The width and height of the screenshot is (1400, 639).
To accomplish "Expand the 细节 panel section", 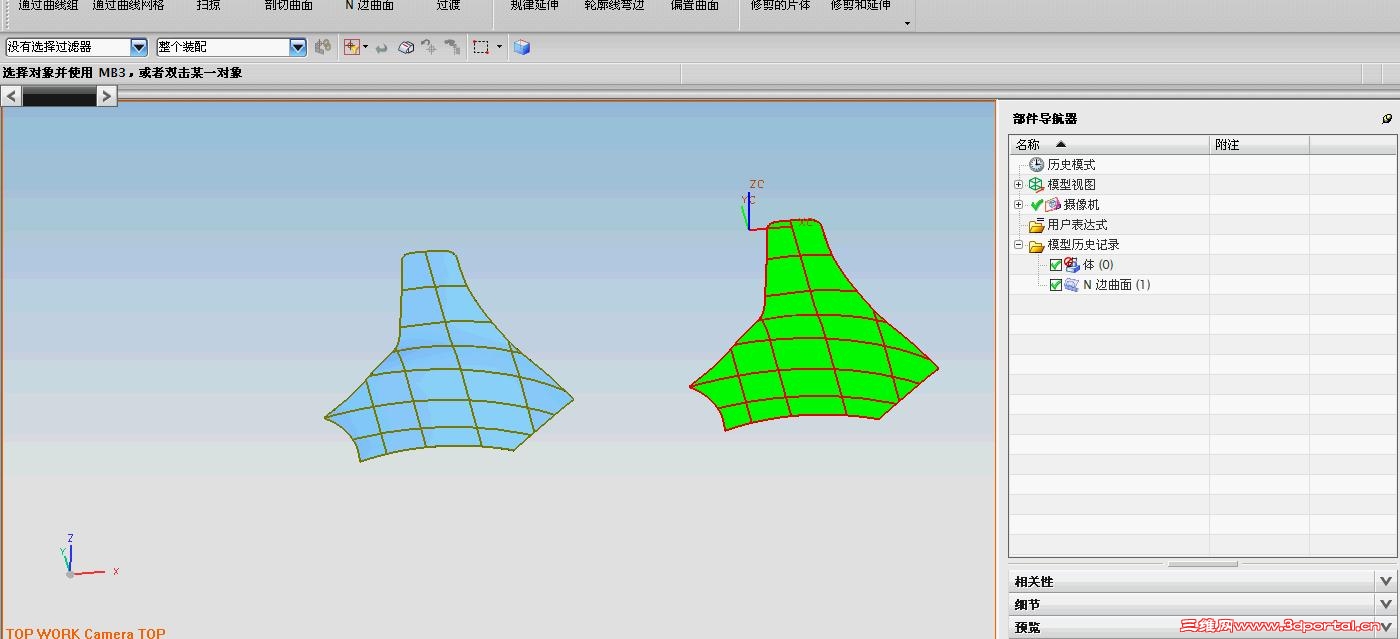I will [x=1385, y=604].
